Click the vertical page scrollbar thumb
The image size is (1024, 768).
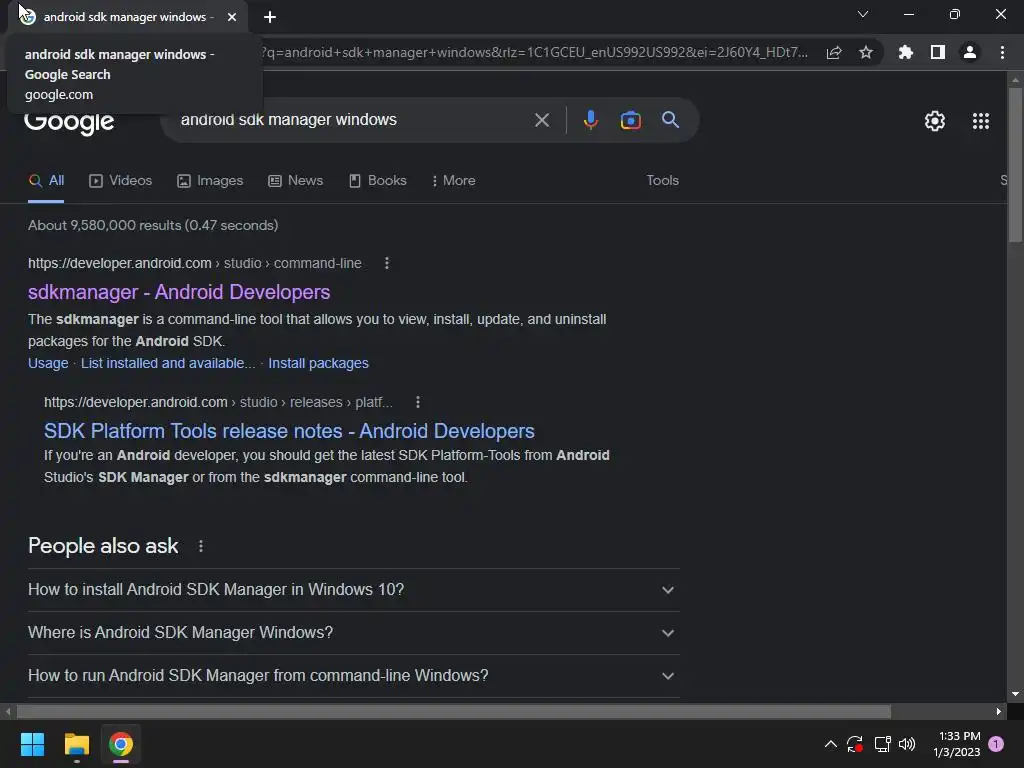[1014, 165]
